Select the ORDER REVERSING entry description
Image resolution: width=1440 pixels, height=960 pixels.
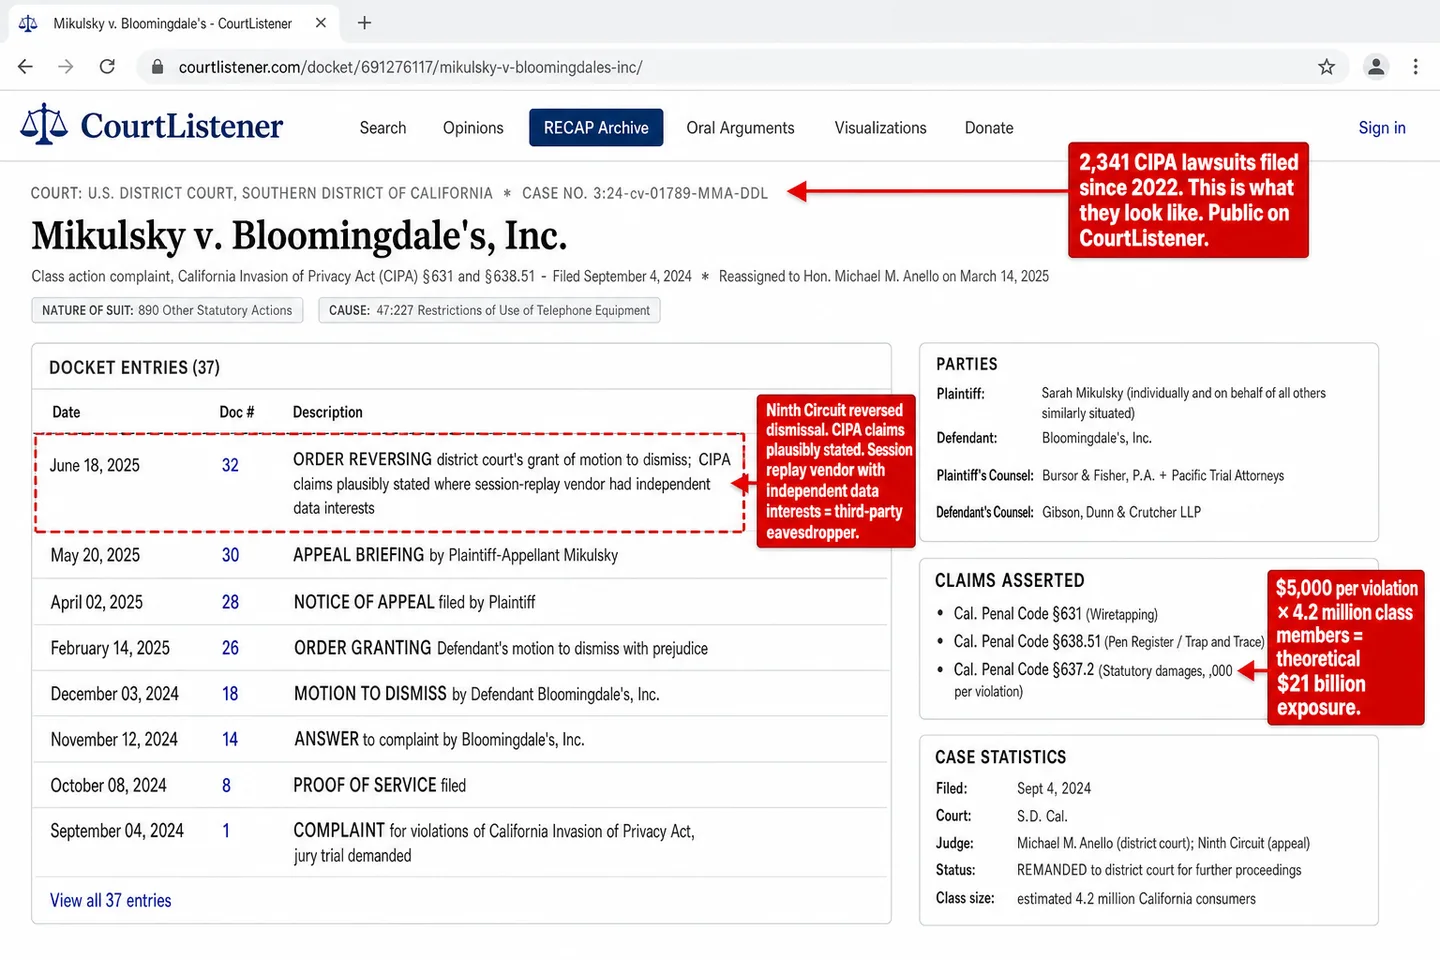point(512,484)
